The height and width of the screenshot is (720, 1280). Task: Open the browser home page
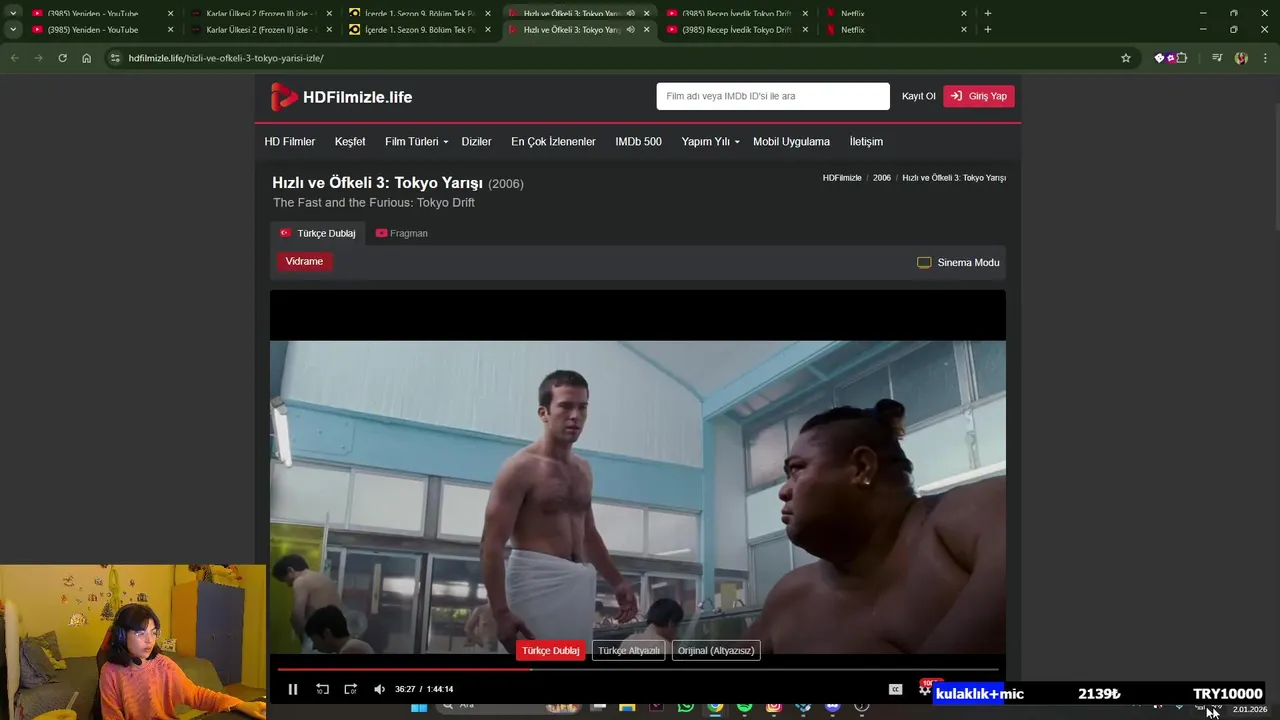pos(86,58)
